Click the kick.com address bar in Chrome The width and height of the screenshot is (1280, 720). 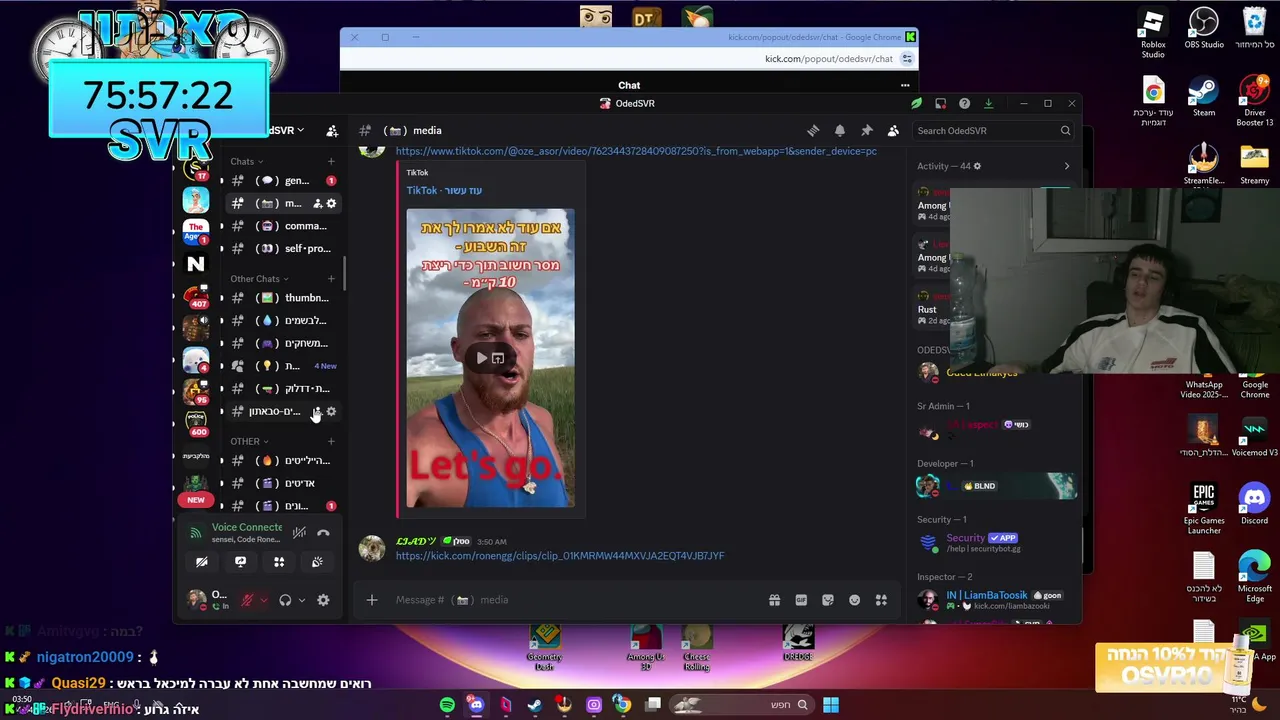(x=828, y=59)
